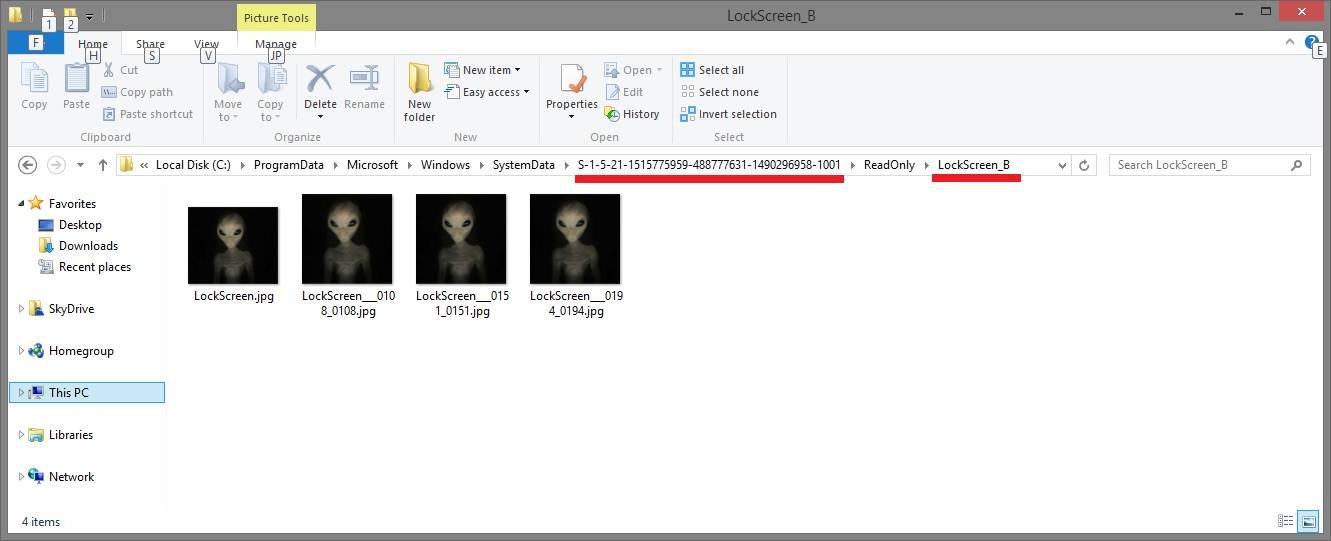
Task: Click the ReadOnly breadcrumb in the path
Action: coord(889,165)
